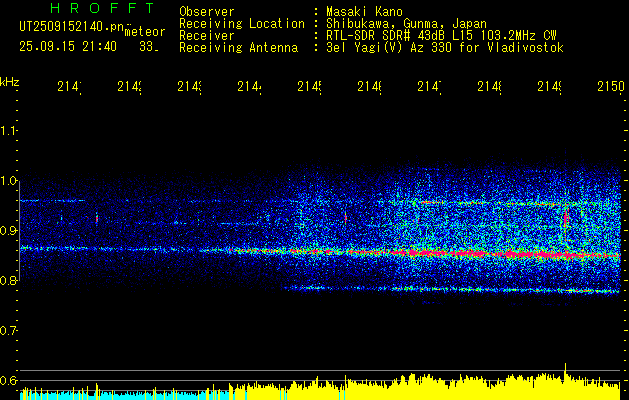The image size is (629, 400).
Task: Click the tallest yellow peak in the level graph
Action: [x=565, y=381]
